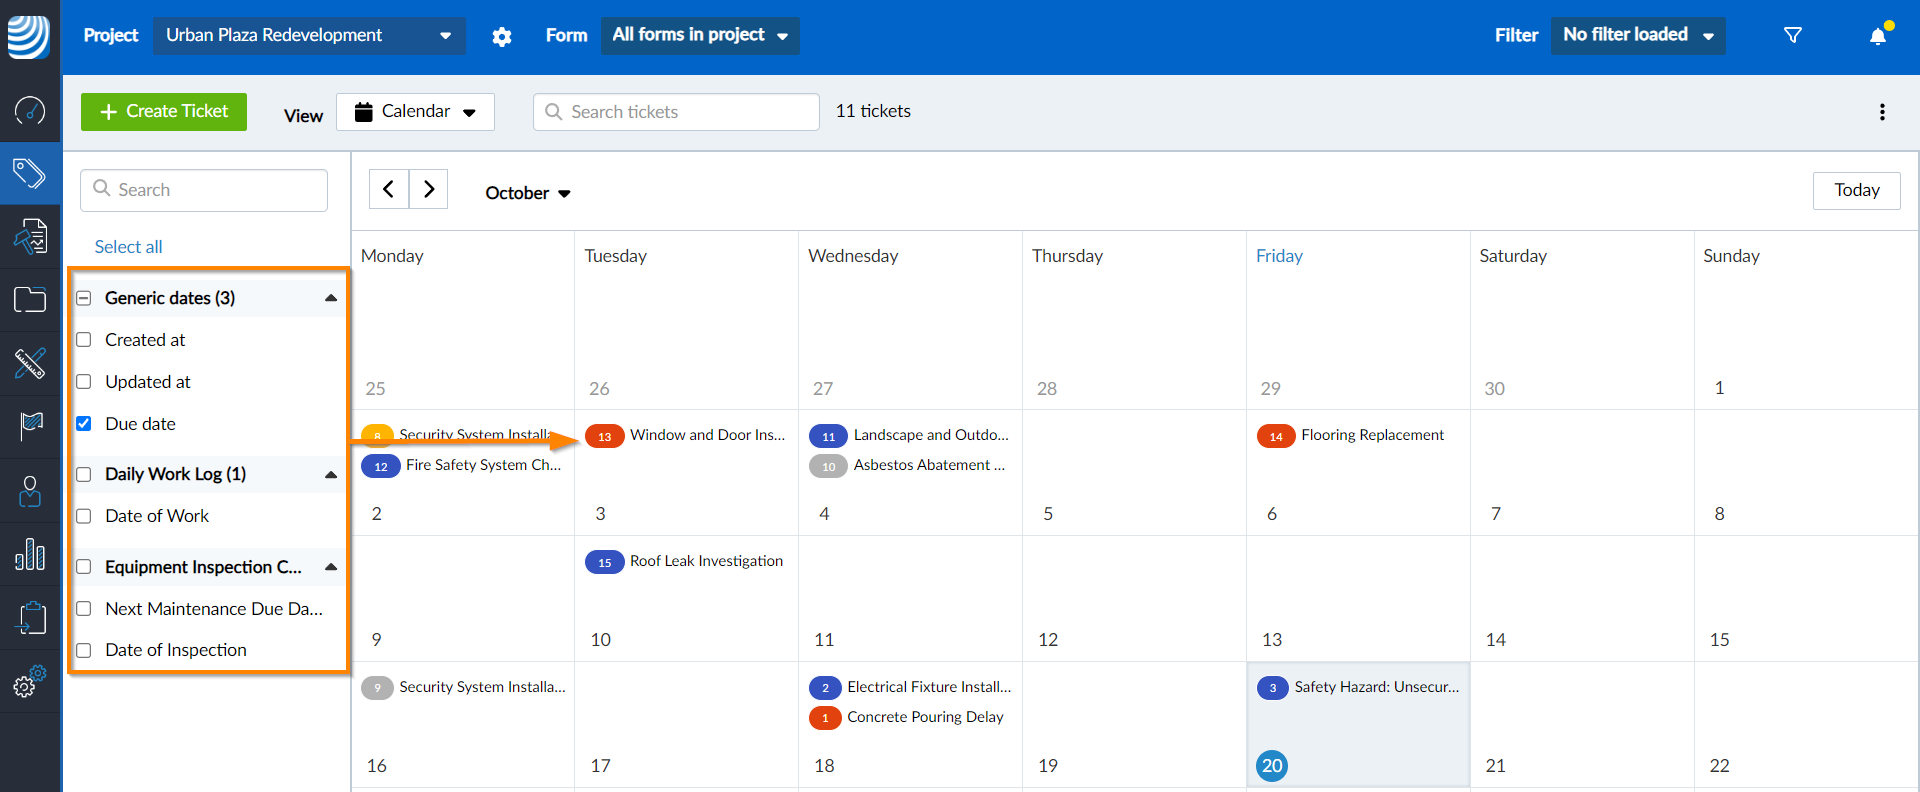Viewport: 1920px width, 792px height.
Task: Open the Landscape and Outdoor ticket
Action: pos(931,435)
